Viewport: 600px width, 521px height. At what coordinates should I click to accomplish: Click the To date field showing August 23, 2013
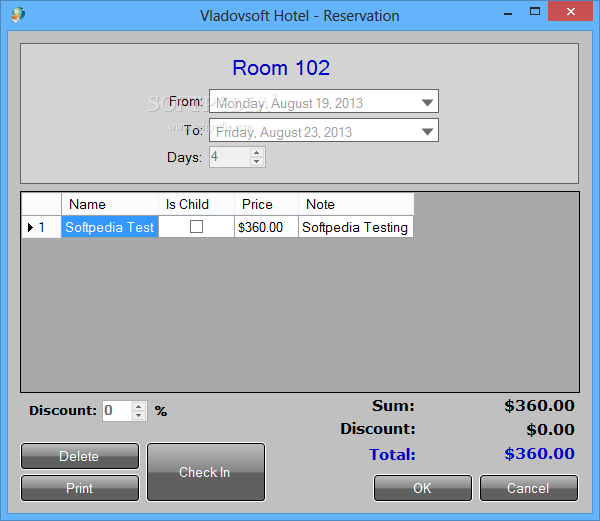click(323, 130)
